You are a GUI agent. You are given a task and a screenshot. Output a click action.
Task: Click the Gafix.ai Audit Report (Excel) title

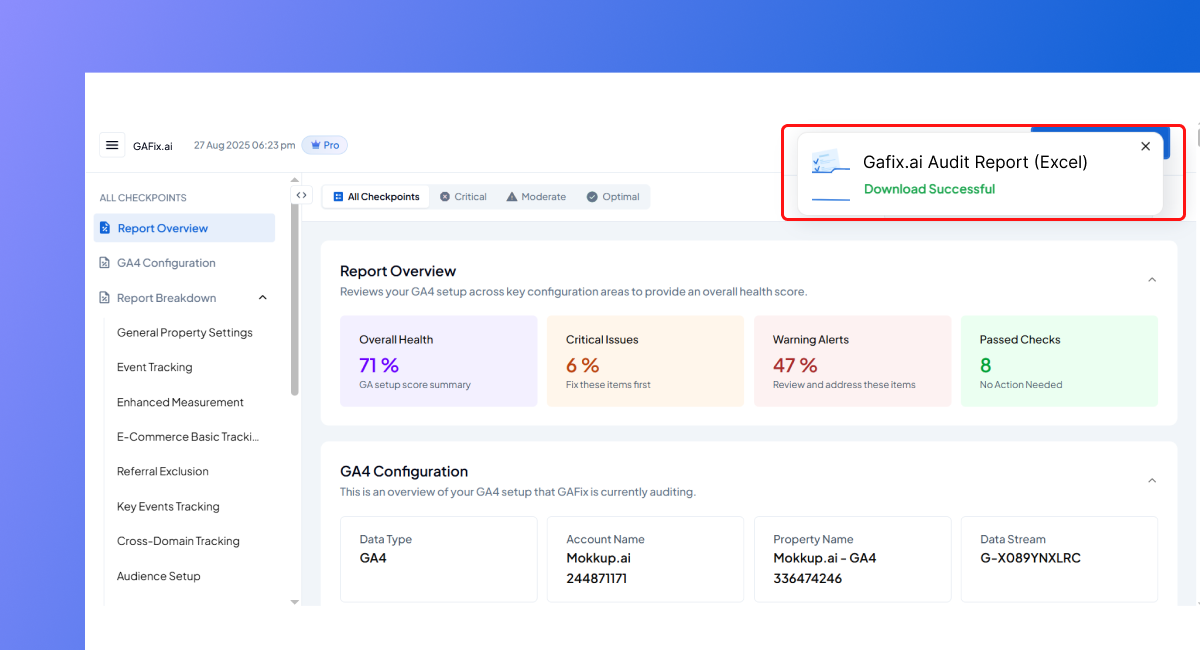[x=975, y=162]
